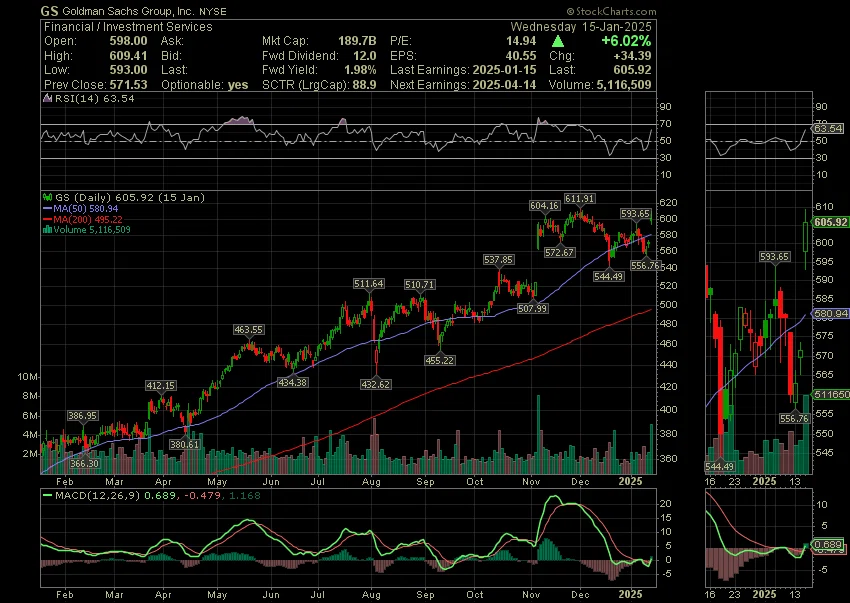Click the GS (Daily) 605.92 legend entry

coord(130,197)
